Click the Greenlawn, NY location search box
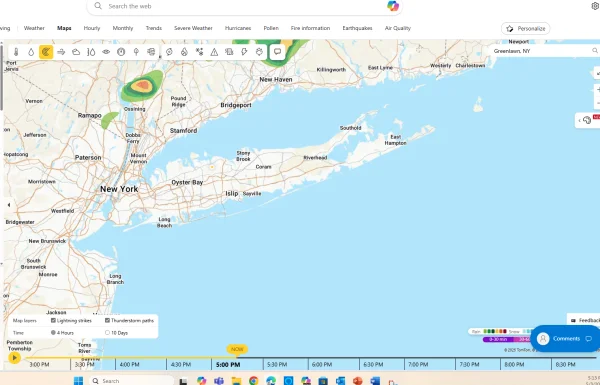This screenshot has width=600, height=385. (541, 51)
